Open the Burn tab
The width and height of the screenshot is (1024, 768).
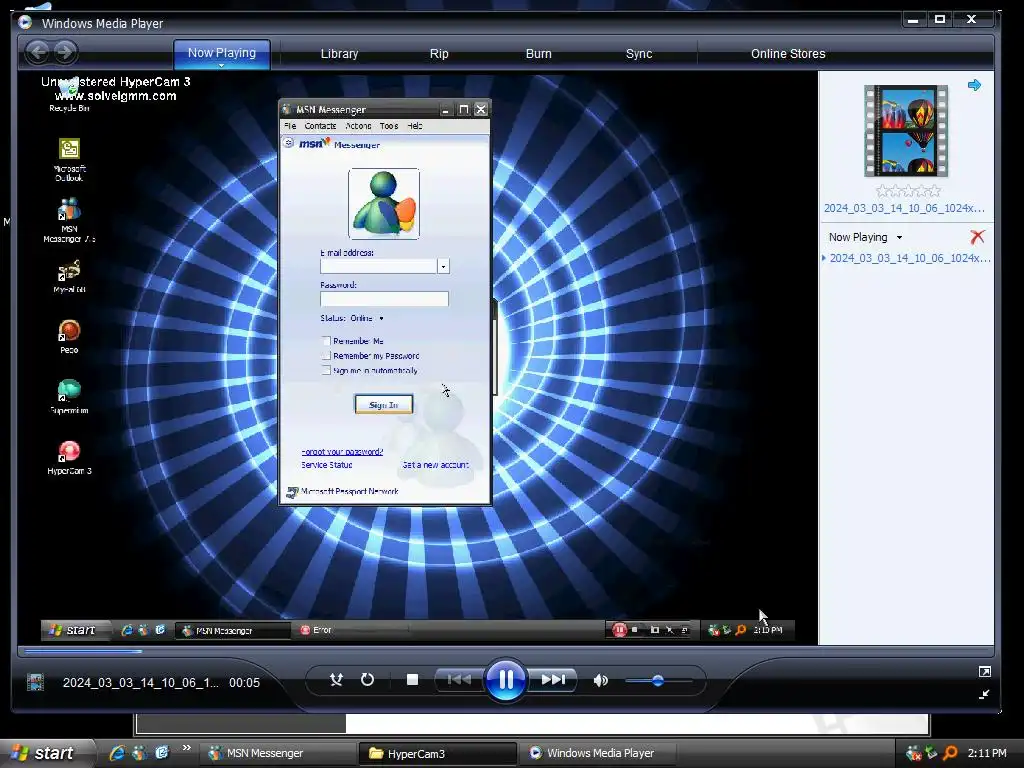(x=539, y=54)
